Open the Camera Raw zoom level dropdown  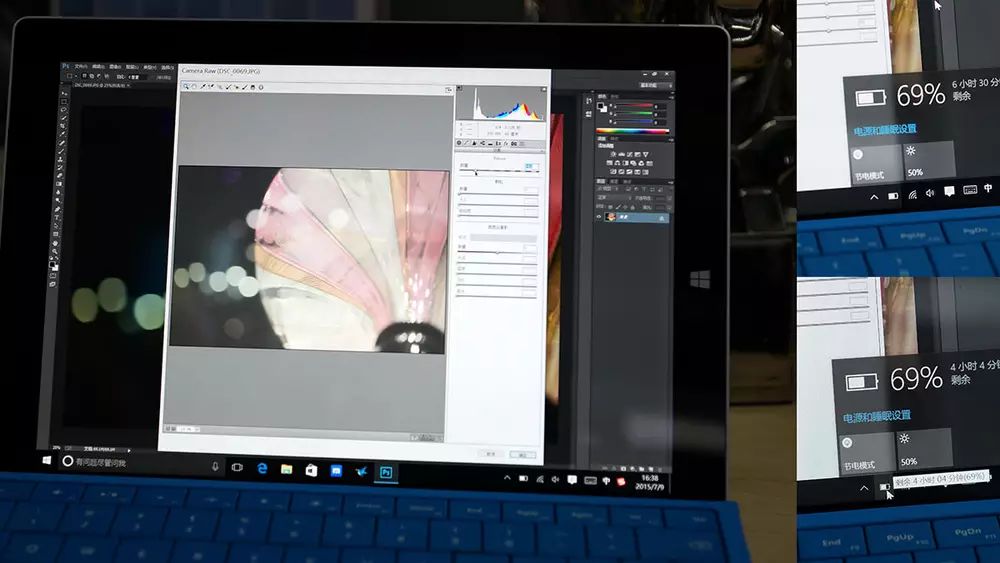coord(189,429)
